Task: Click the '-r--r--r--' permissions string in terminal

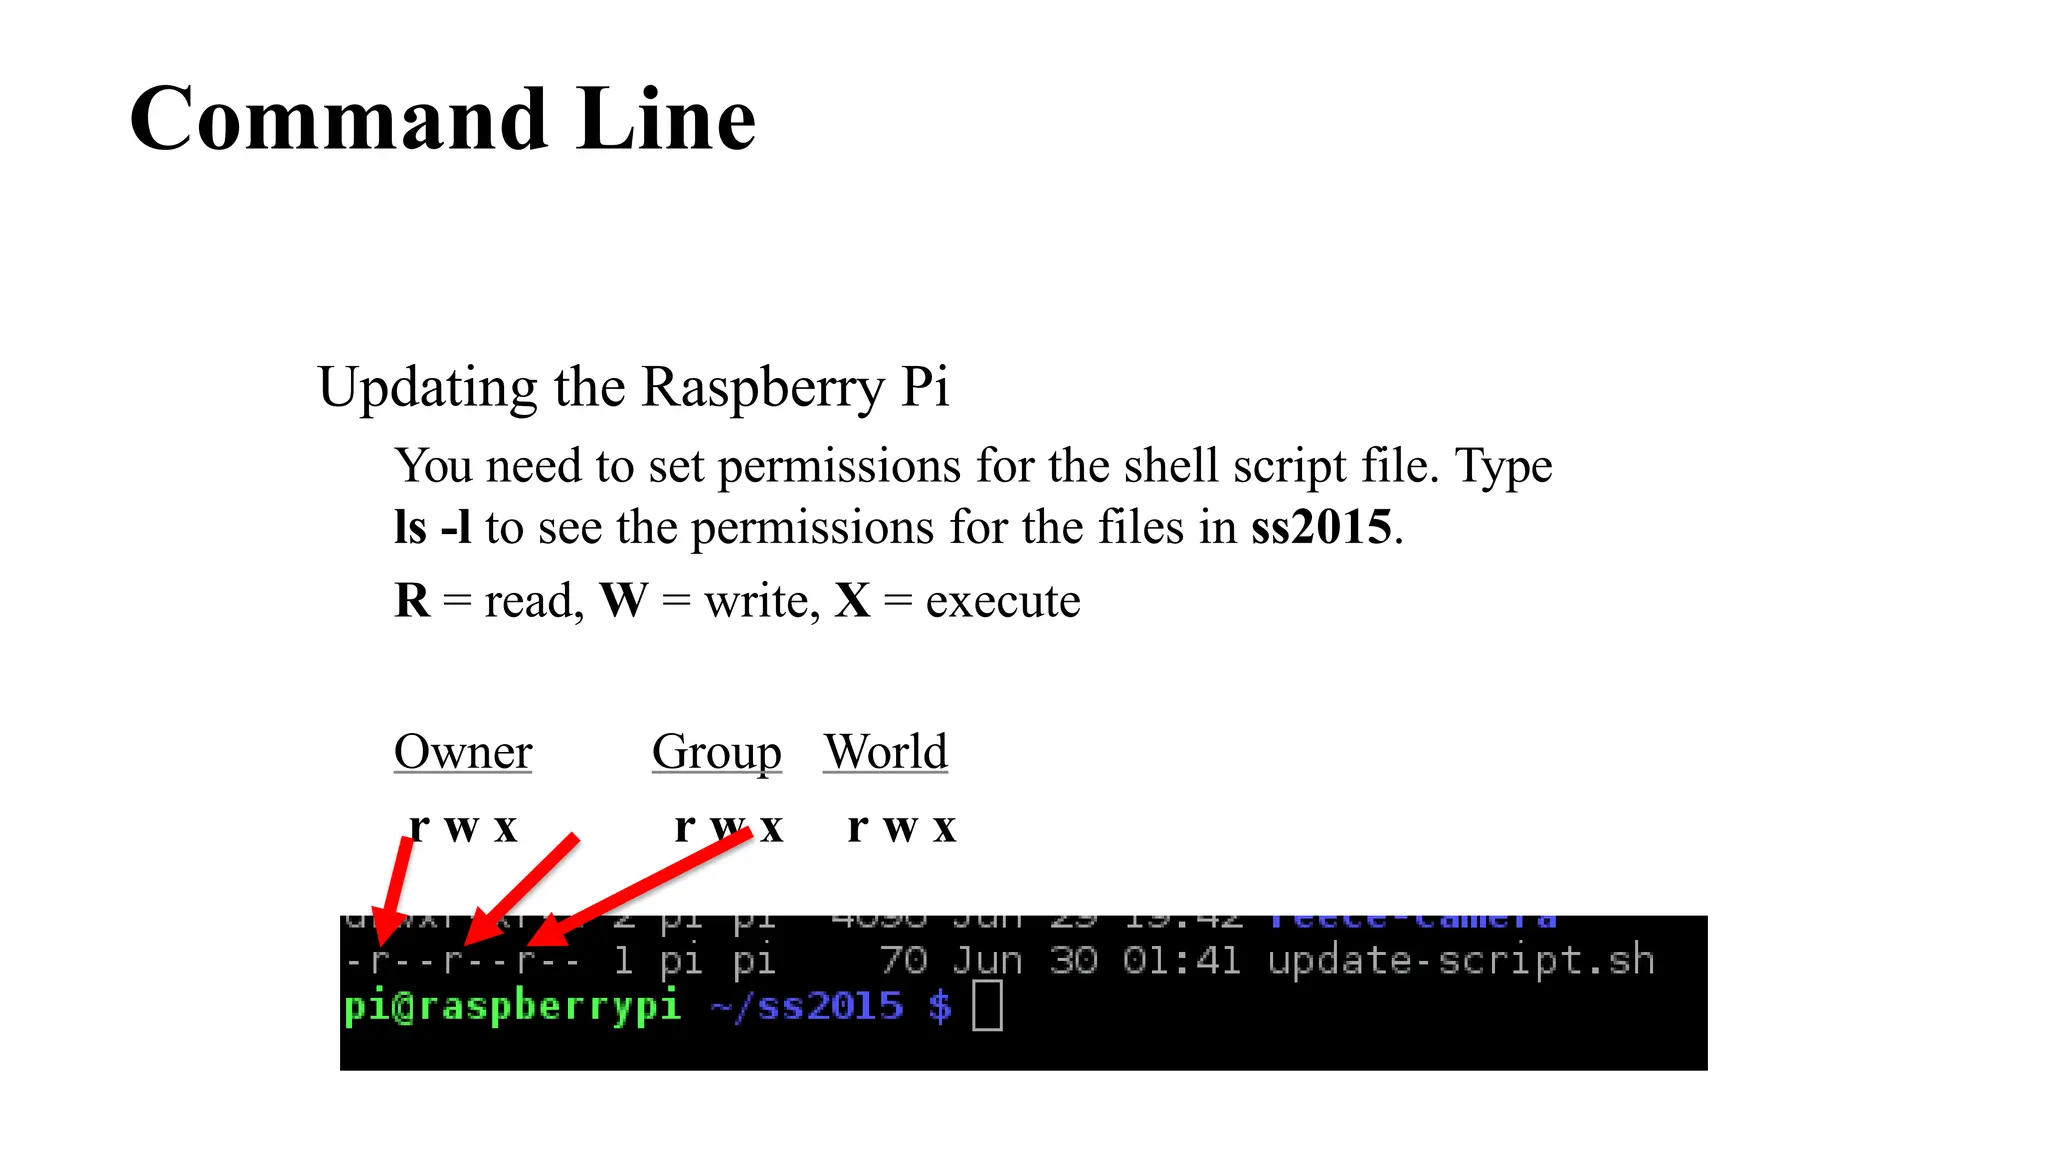Action: point(462,962)
